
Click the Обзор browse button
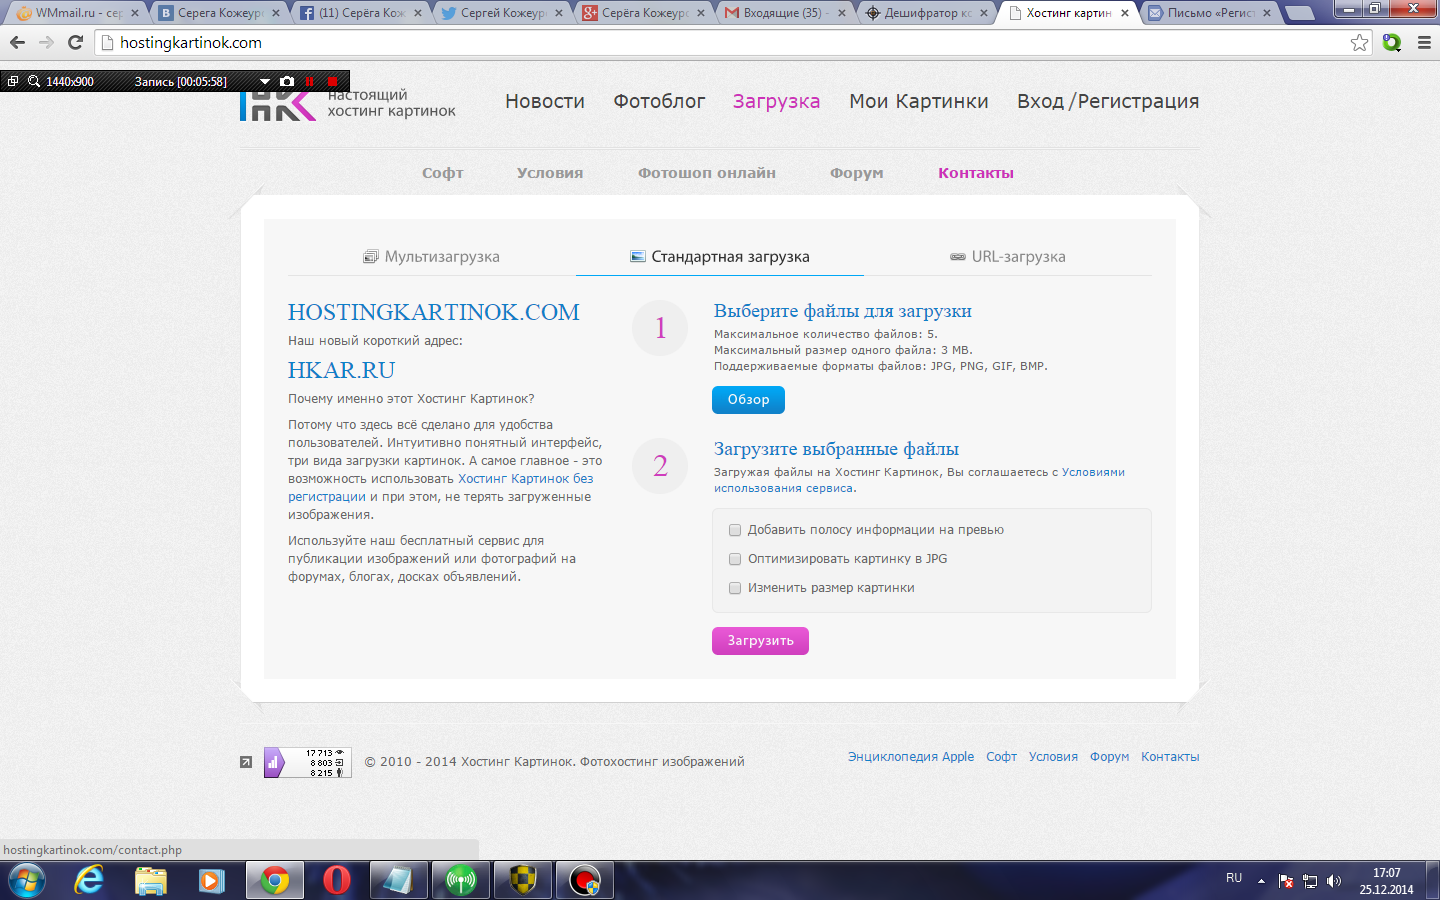748,400
